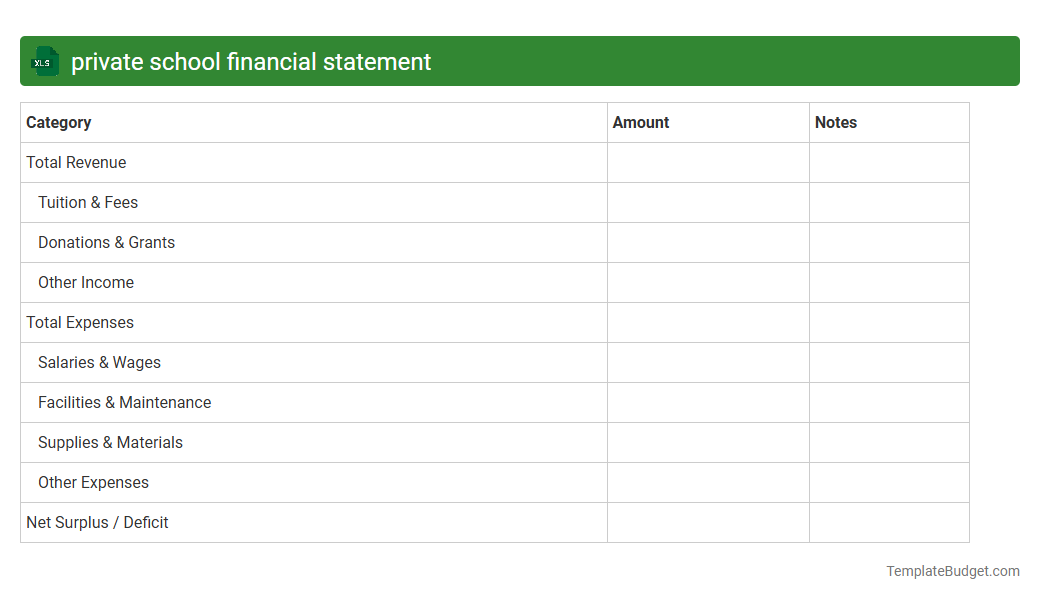Select the Supplies & Materials row label
1040x600 pixels.
tap(110, 442)
